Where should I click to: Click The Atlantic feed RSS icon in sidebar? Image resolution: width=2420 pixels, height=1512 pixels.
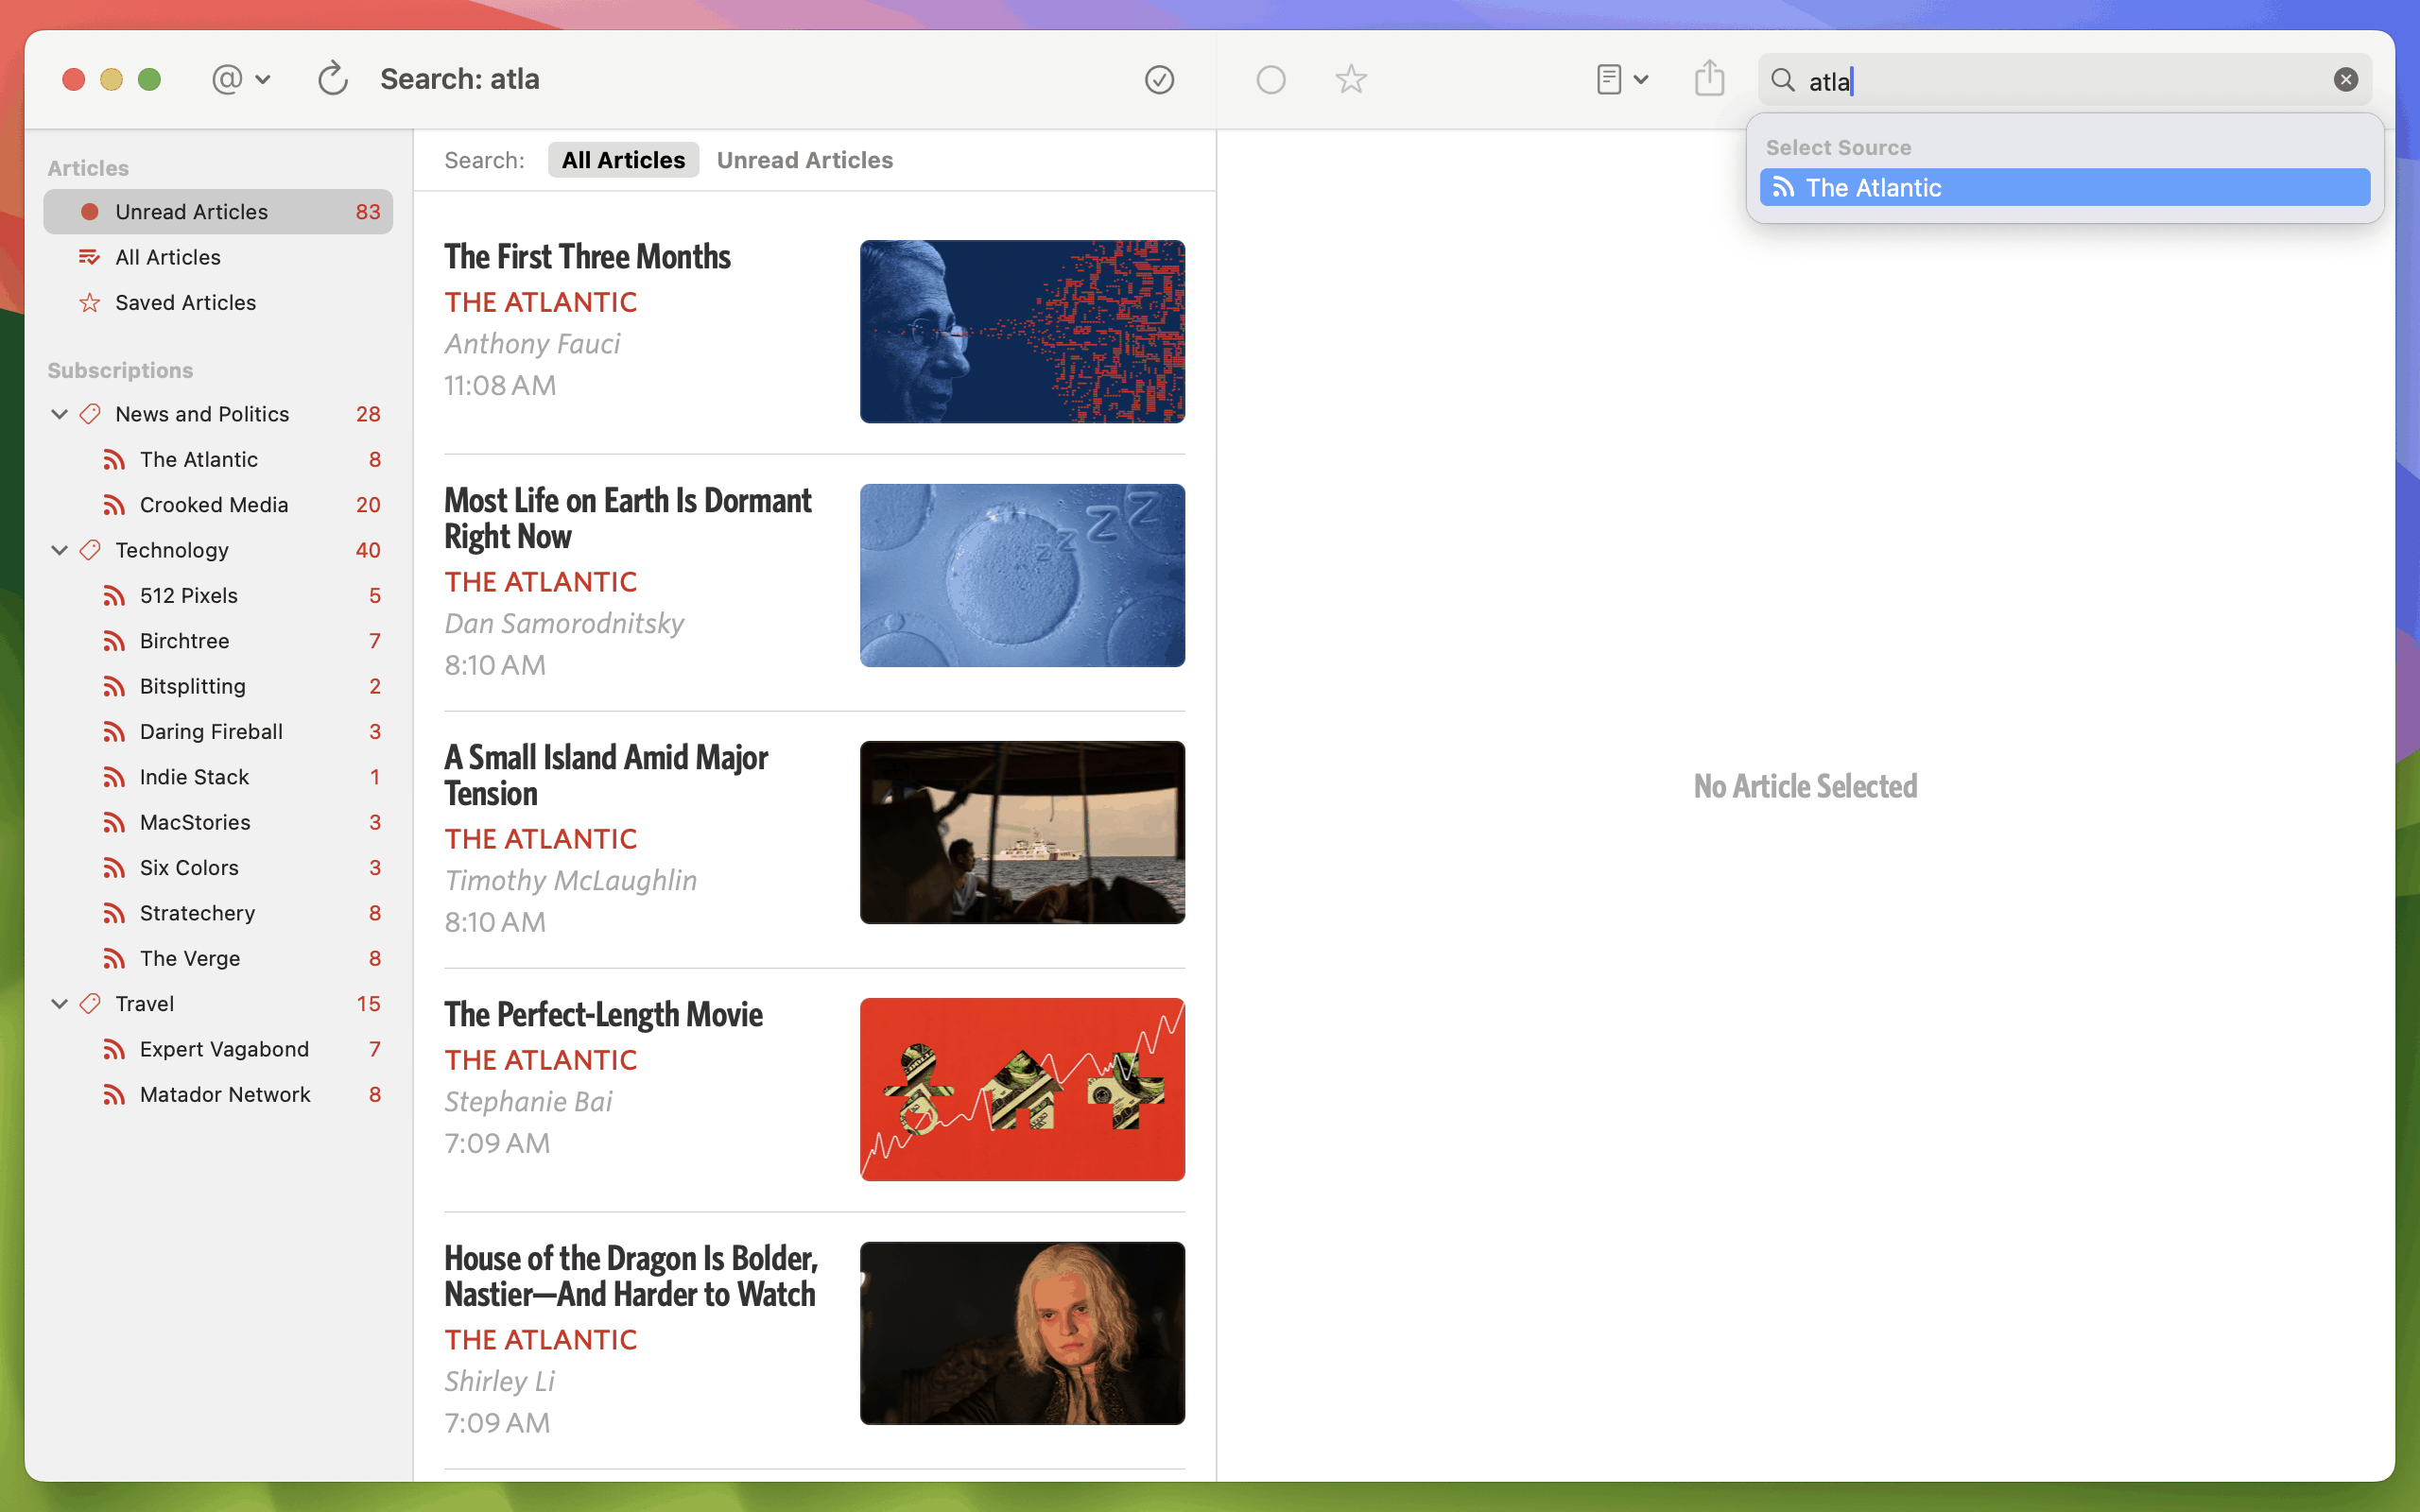pos(114,459)
